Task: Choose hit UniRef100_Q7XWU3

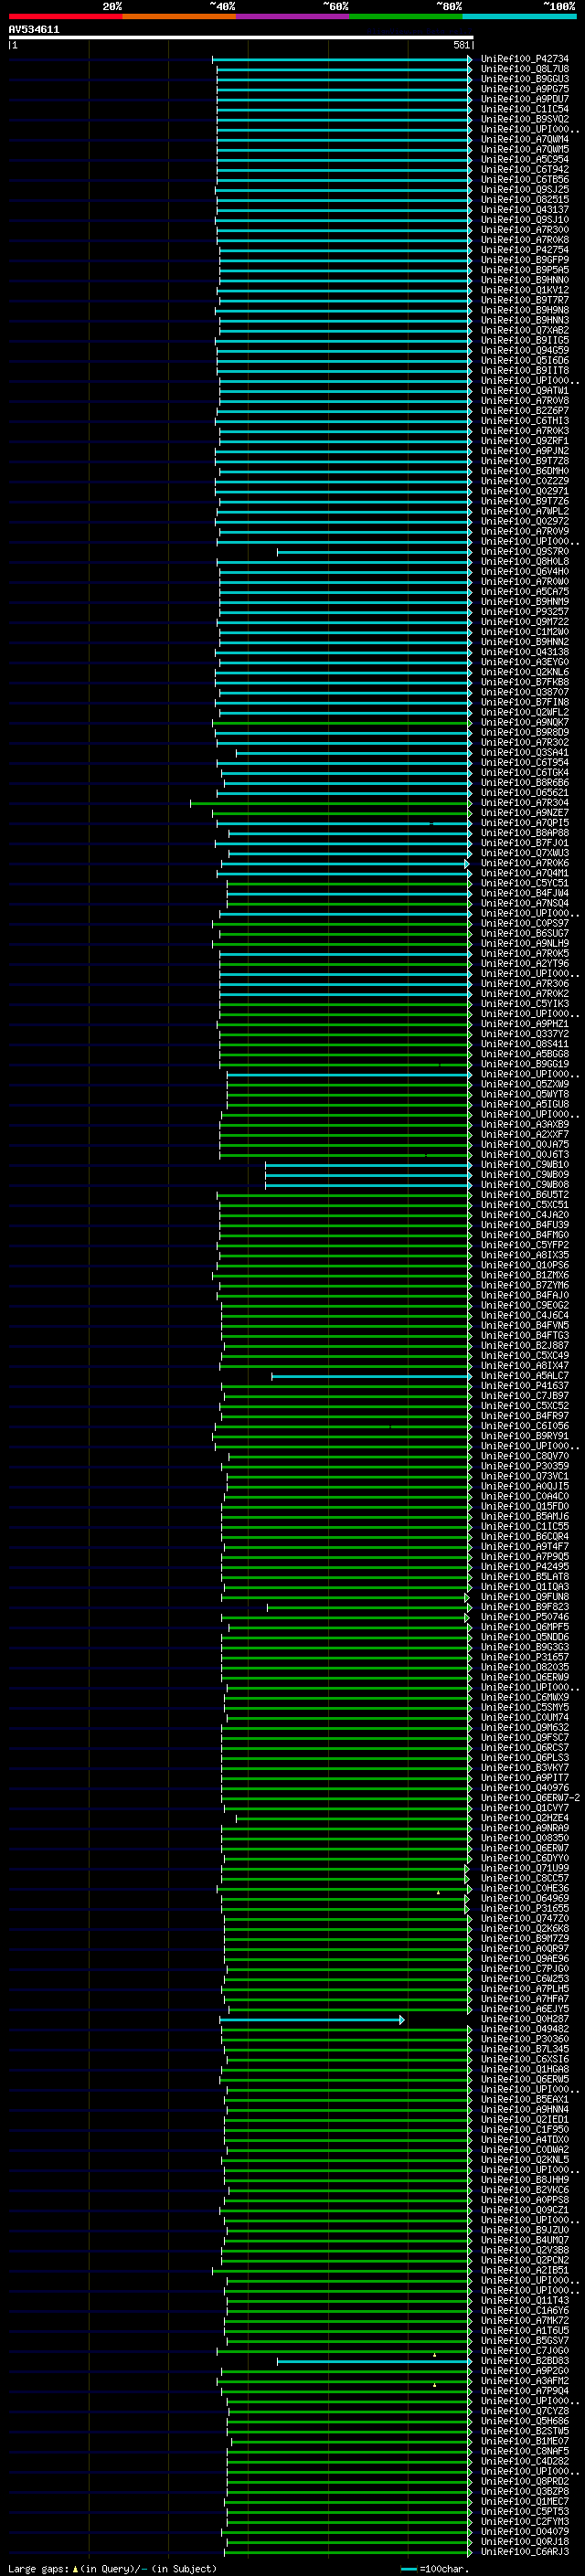Action: coord(524,853)
